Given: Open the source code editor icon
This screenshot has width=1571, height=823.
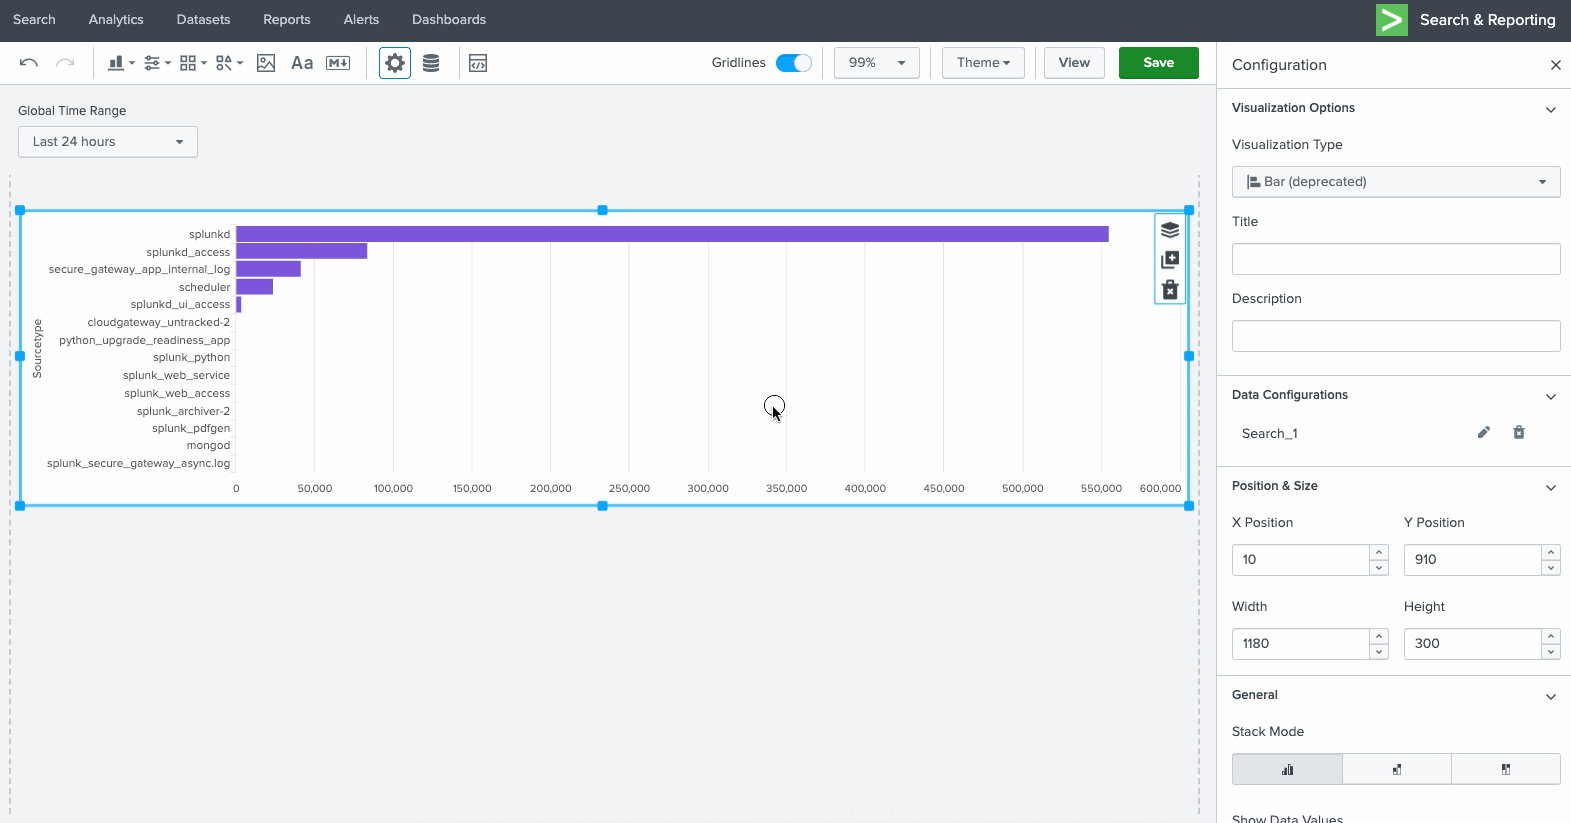Looking at the screenshot, I should coord(478,63).
